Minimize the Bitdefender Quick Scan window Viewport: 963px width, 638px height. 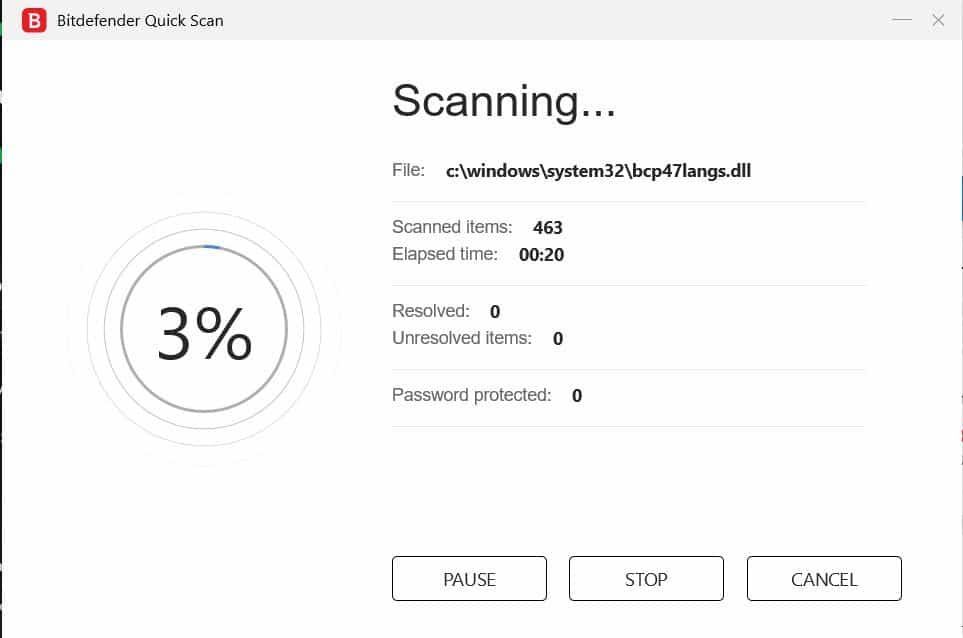pos(902,20)
